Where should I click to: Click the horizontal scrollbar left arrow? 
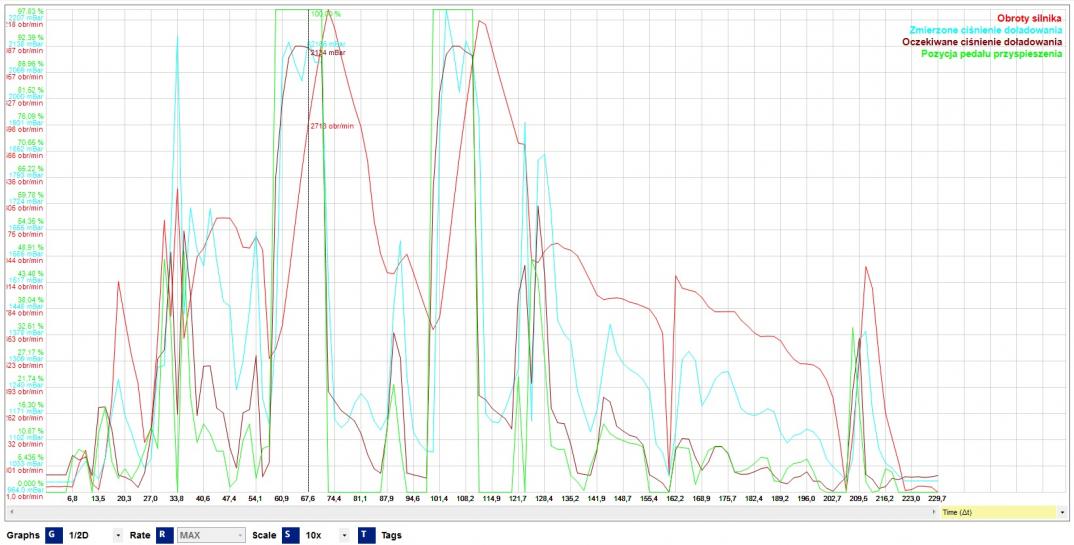pos(10,512)
